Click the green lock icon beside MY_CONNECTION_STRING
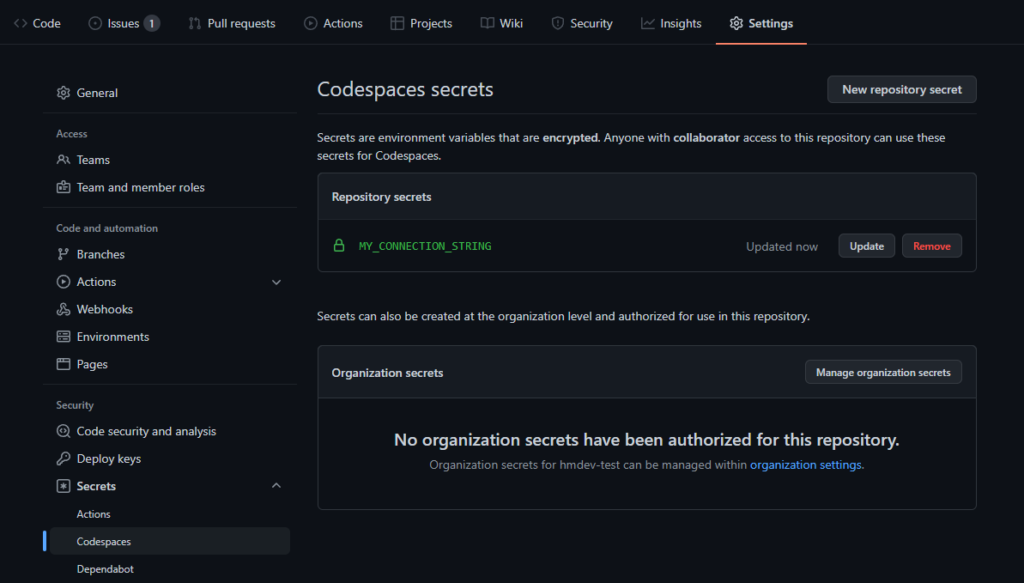 click(339, 246)
